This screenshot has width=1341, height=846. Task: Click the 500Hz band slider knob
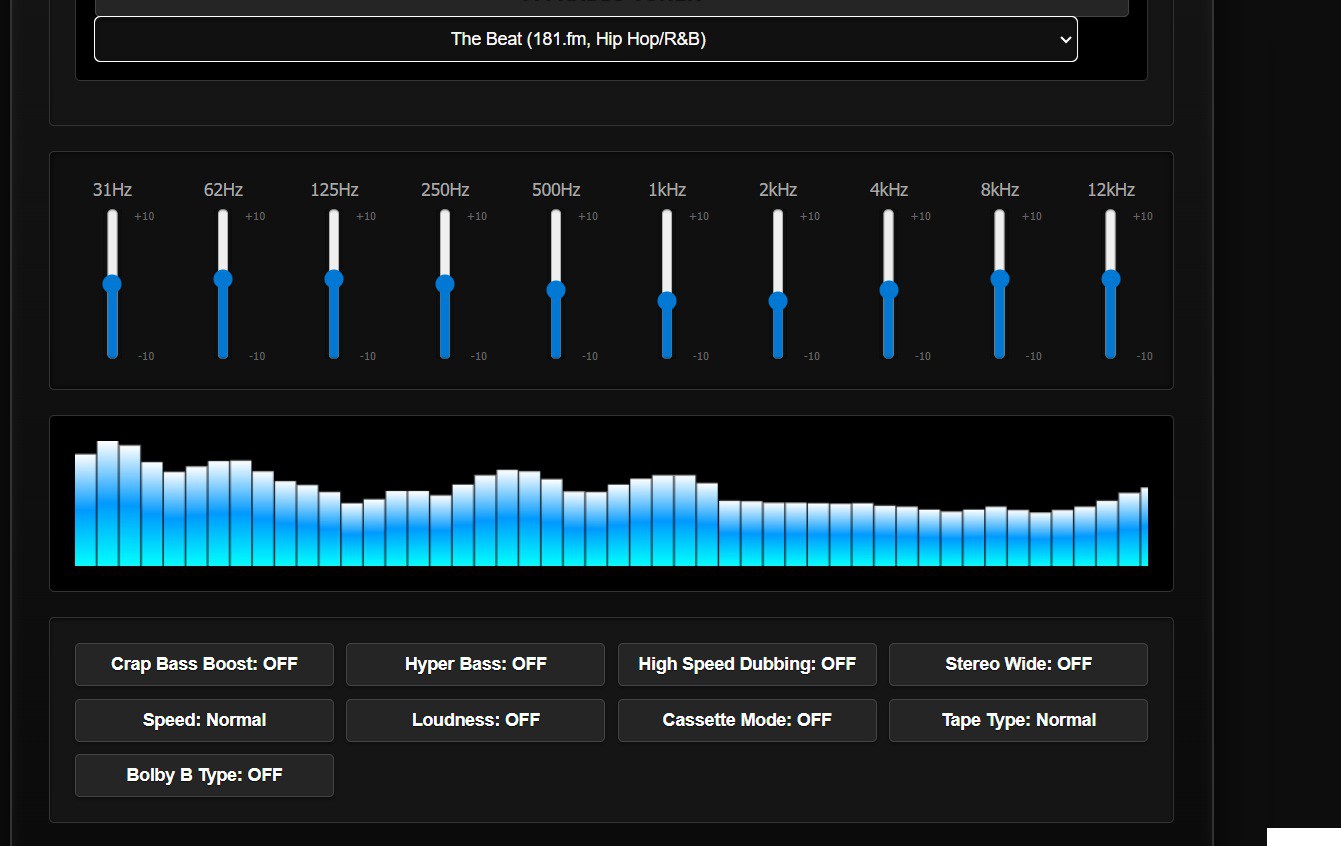[x=556, y=290]
